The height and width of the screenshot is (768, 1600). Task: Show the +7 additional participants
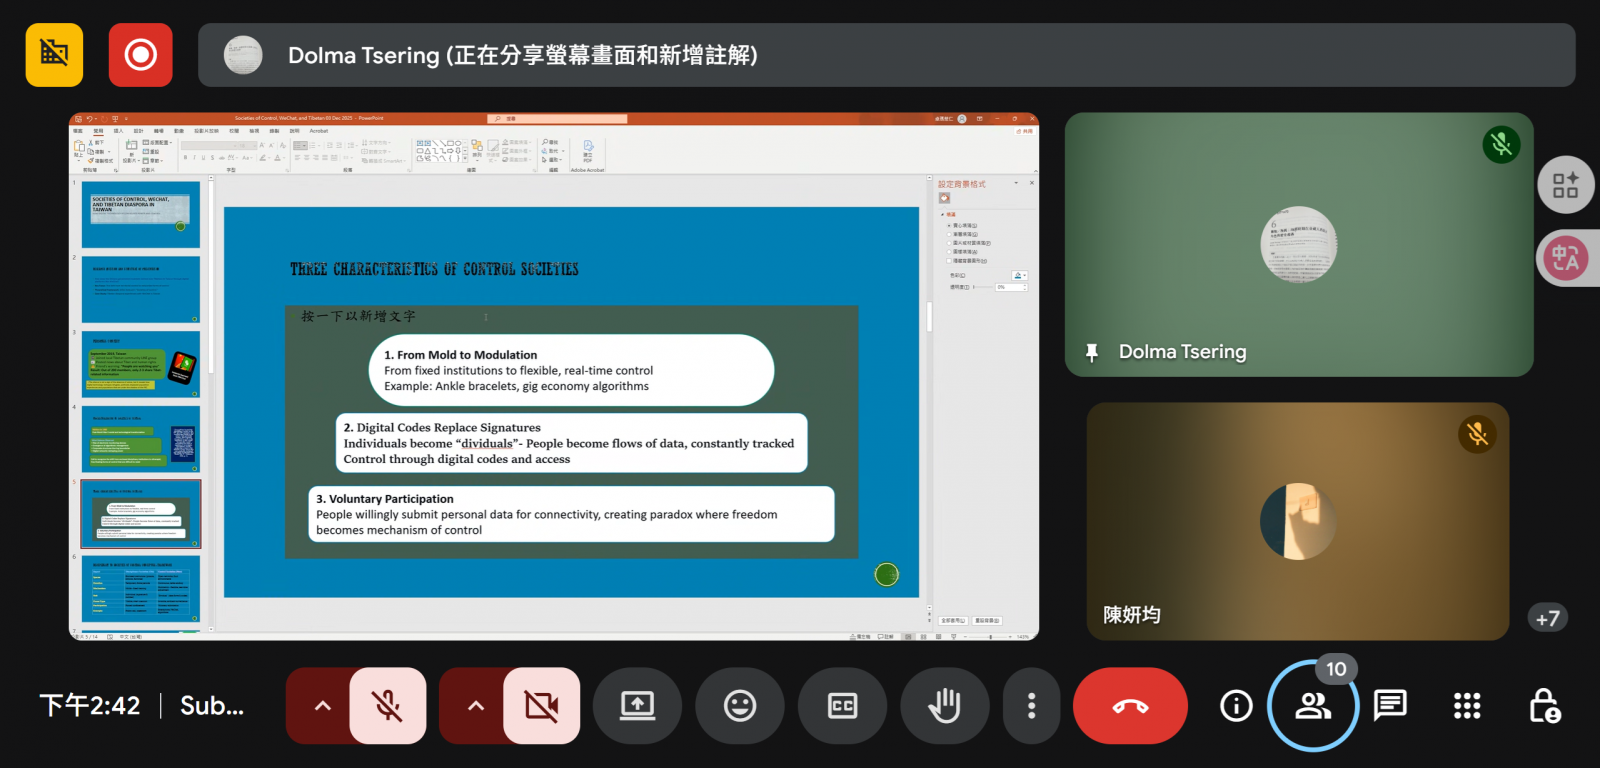[1547, 618]
